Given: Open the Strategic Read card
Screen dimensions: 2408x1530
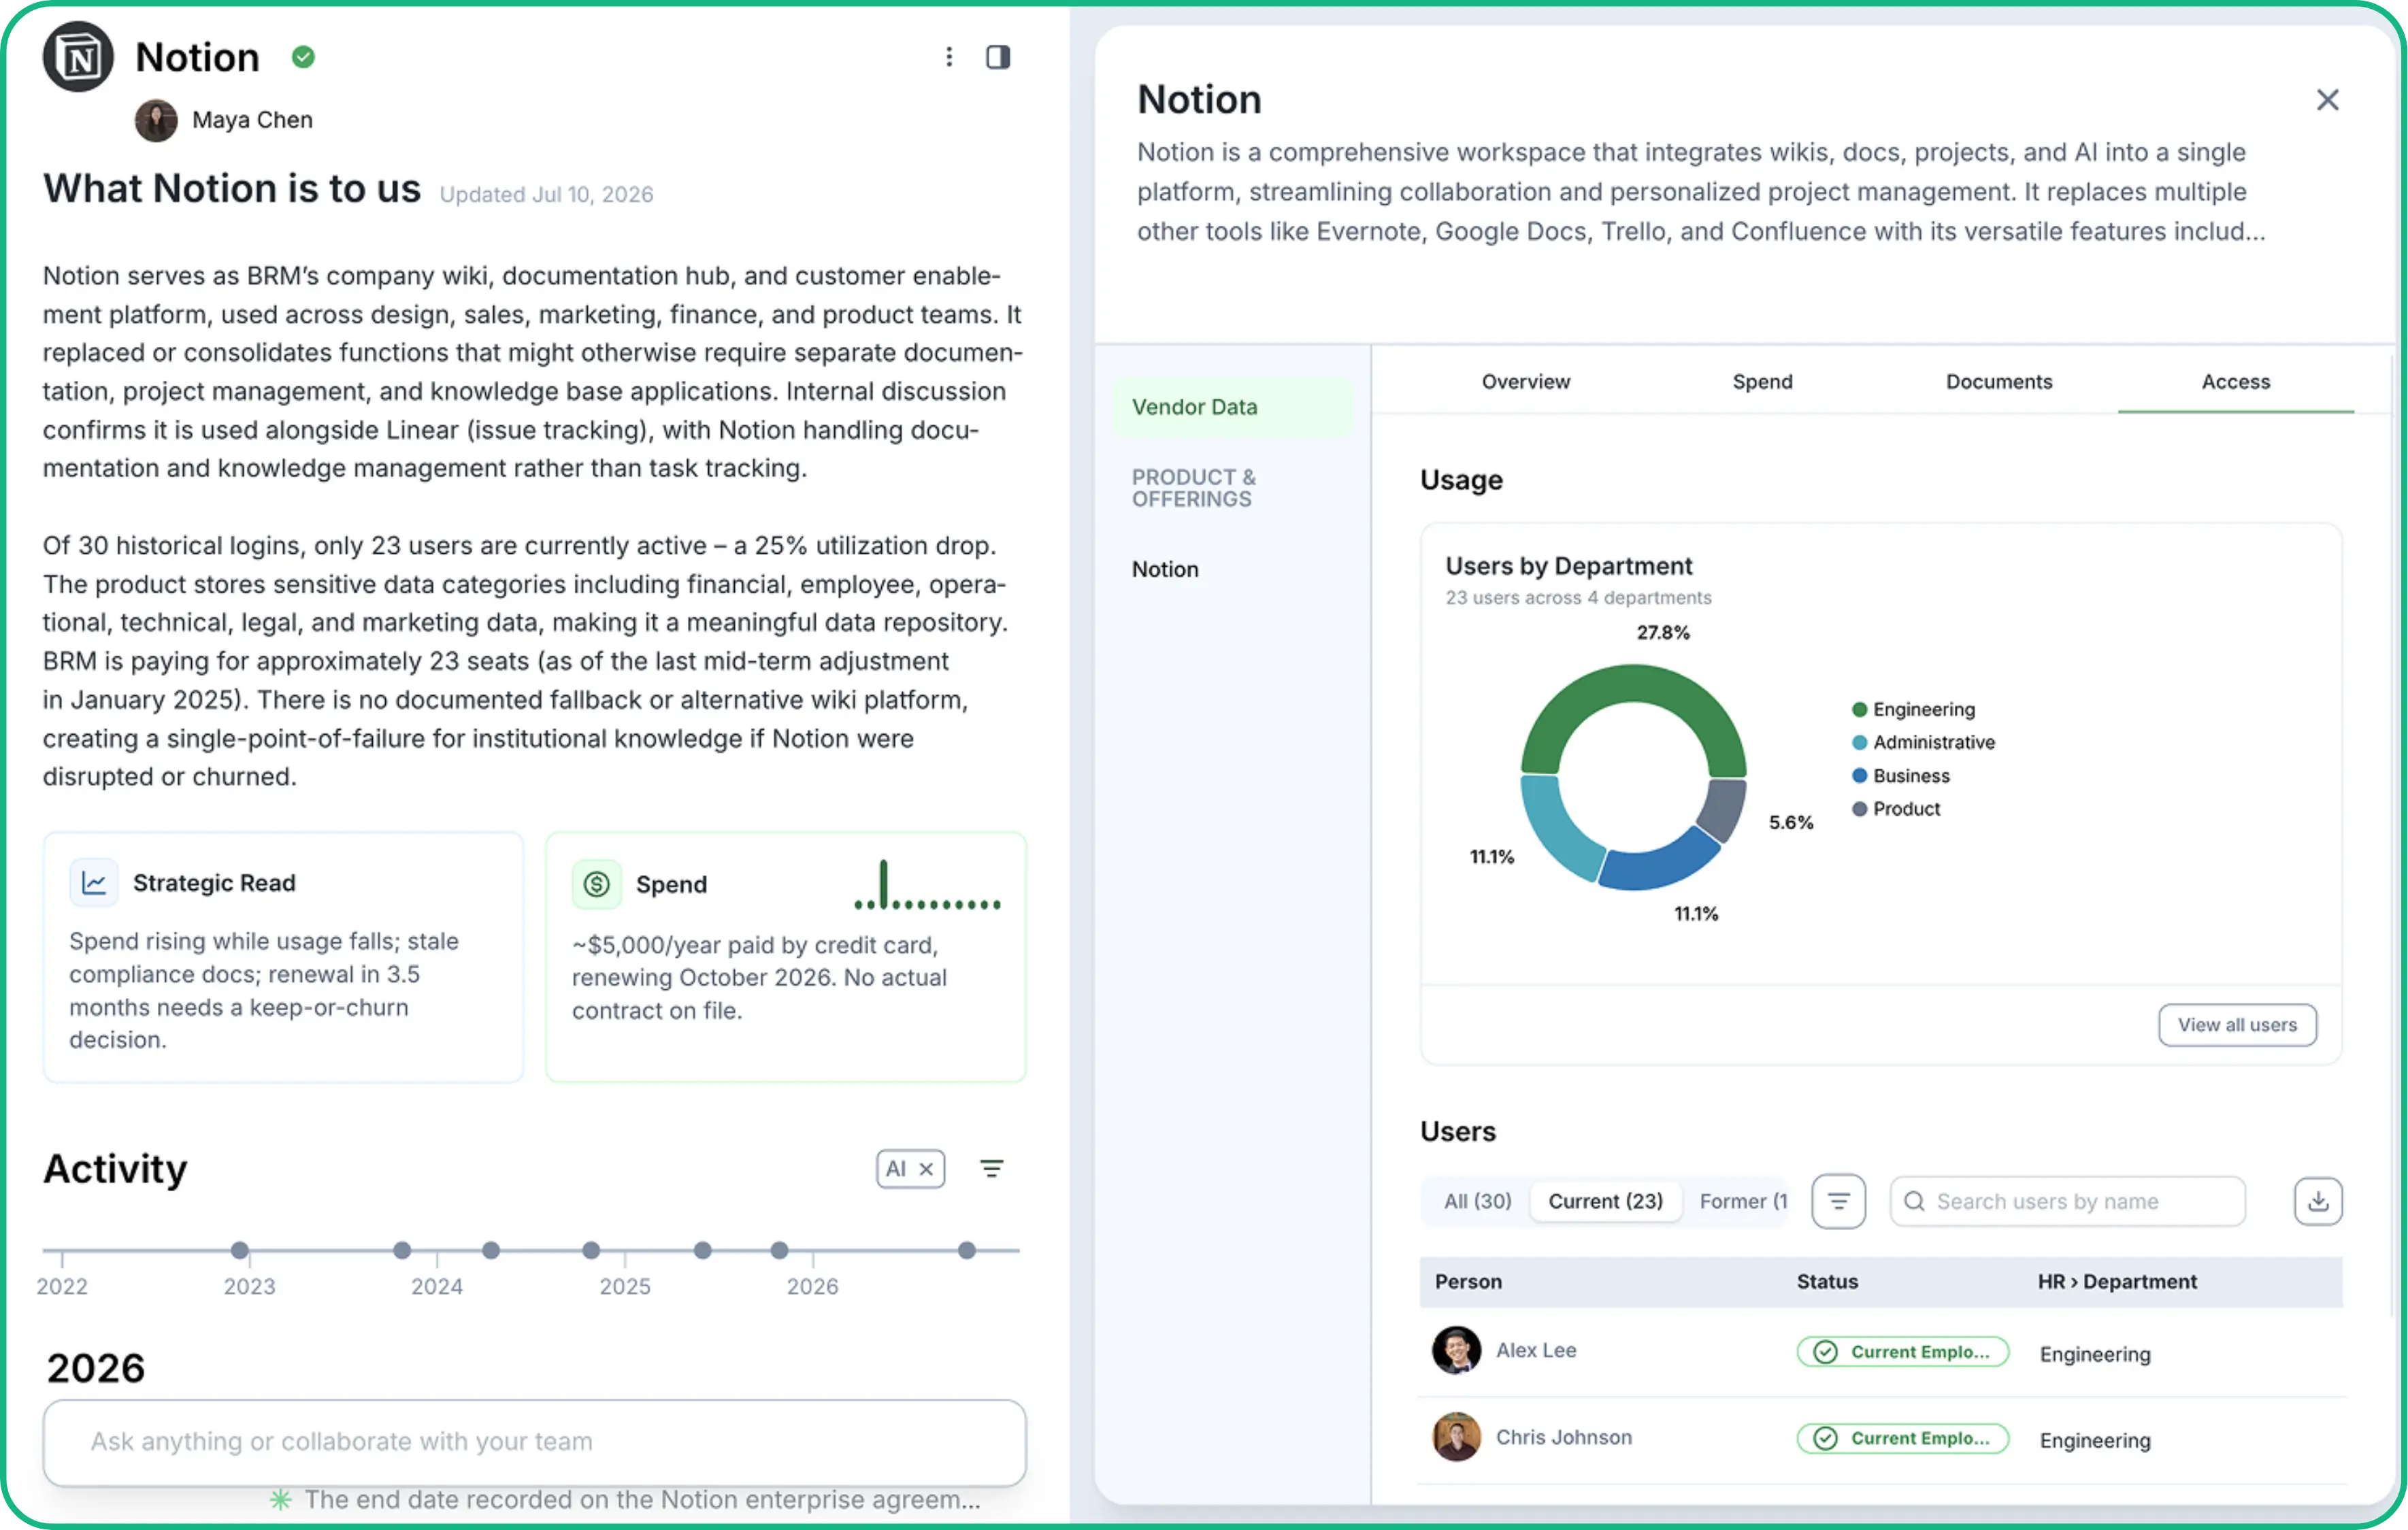Looking at the screenshot, I should click(283, 957).
